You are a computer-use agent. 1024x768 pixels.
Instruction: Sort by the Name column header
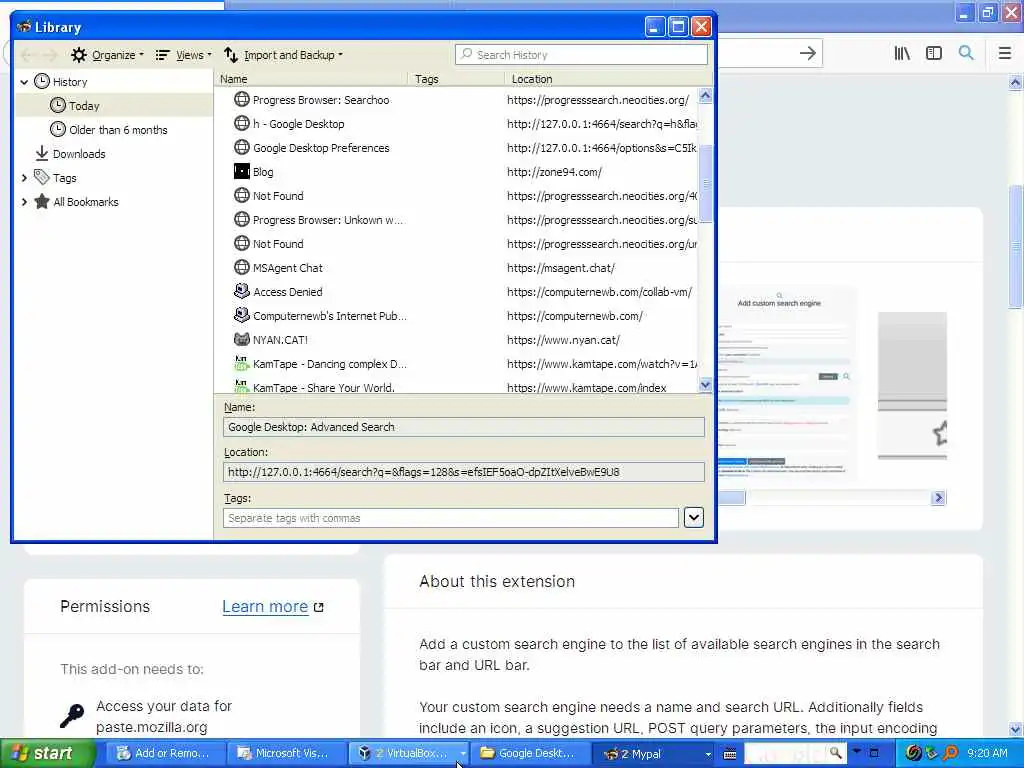click(x=311, y=79)
